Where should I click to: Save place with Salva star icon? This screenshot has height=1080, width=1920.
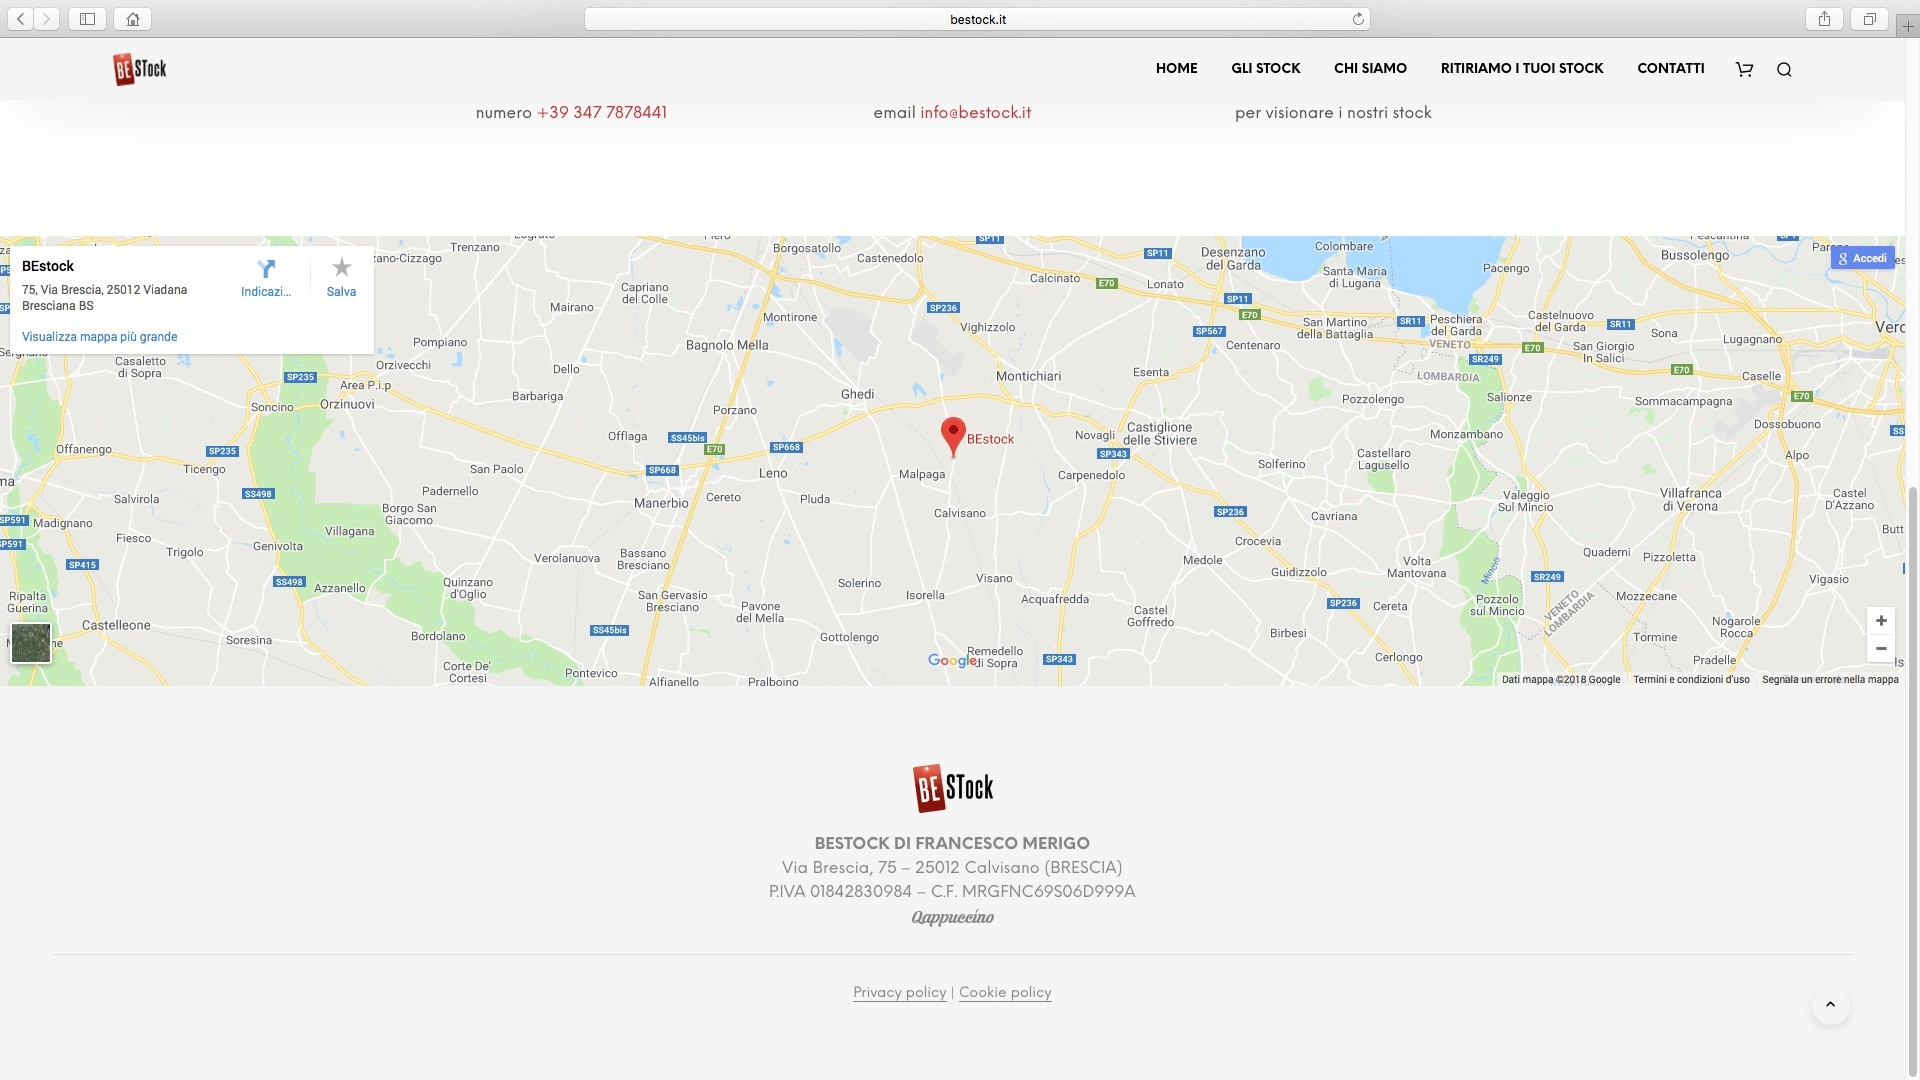point(341,277)
